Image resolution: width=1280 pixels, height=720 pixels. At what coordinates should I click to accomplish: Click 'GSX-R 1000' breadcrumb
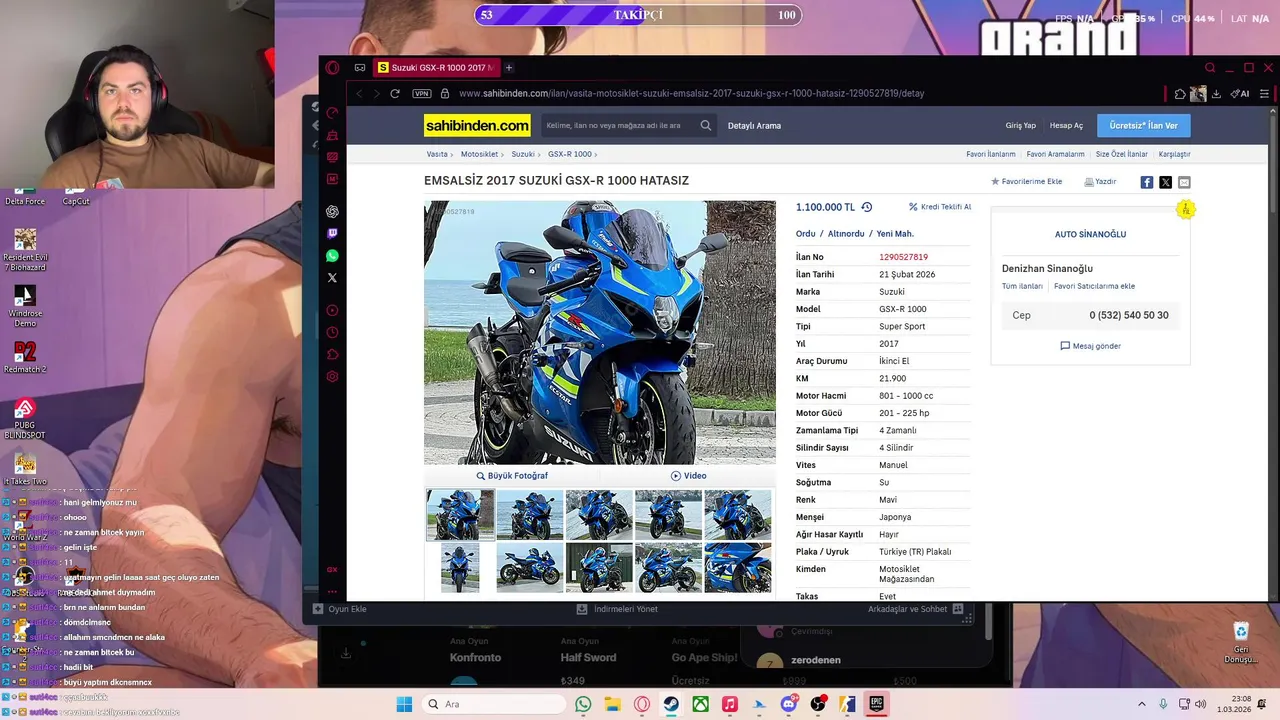pos(570,154)
